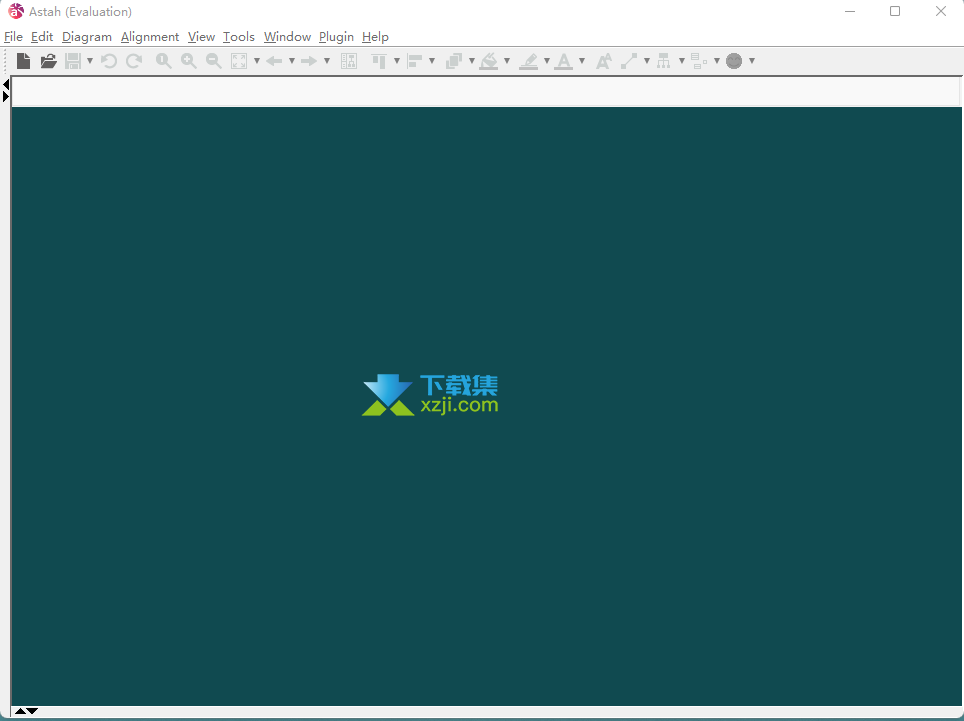Screen dimensions: 964x721
Task: Close the Astah window
Action: click(x=941, y=11)
